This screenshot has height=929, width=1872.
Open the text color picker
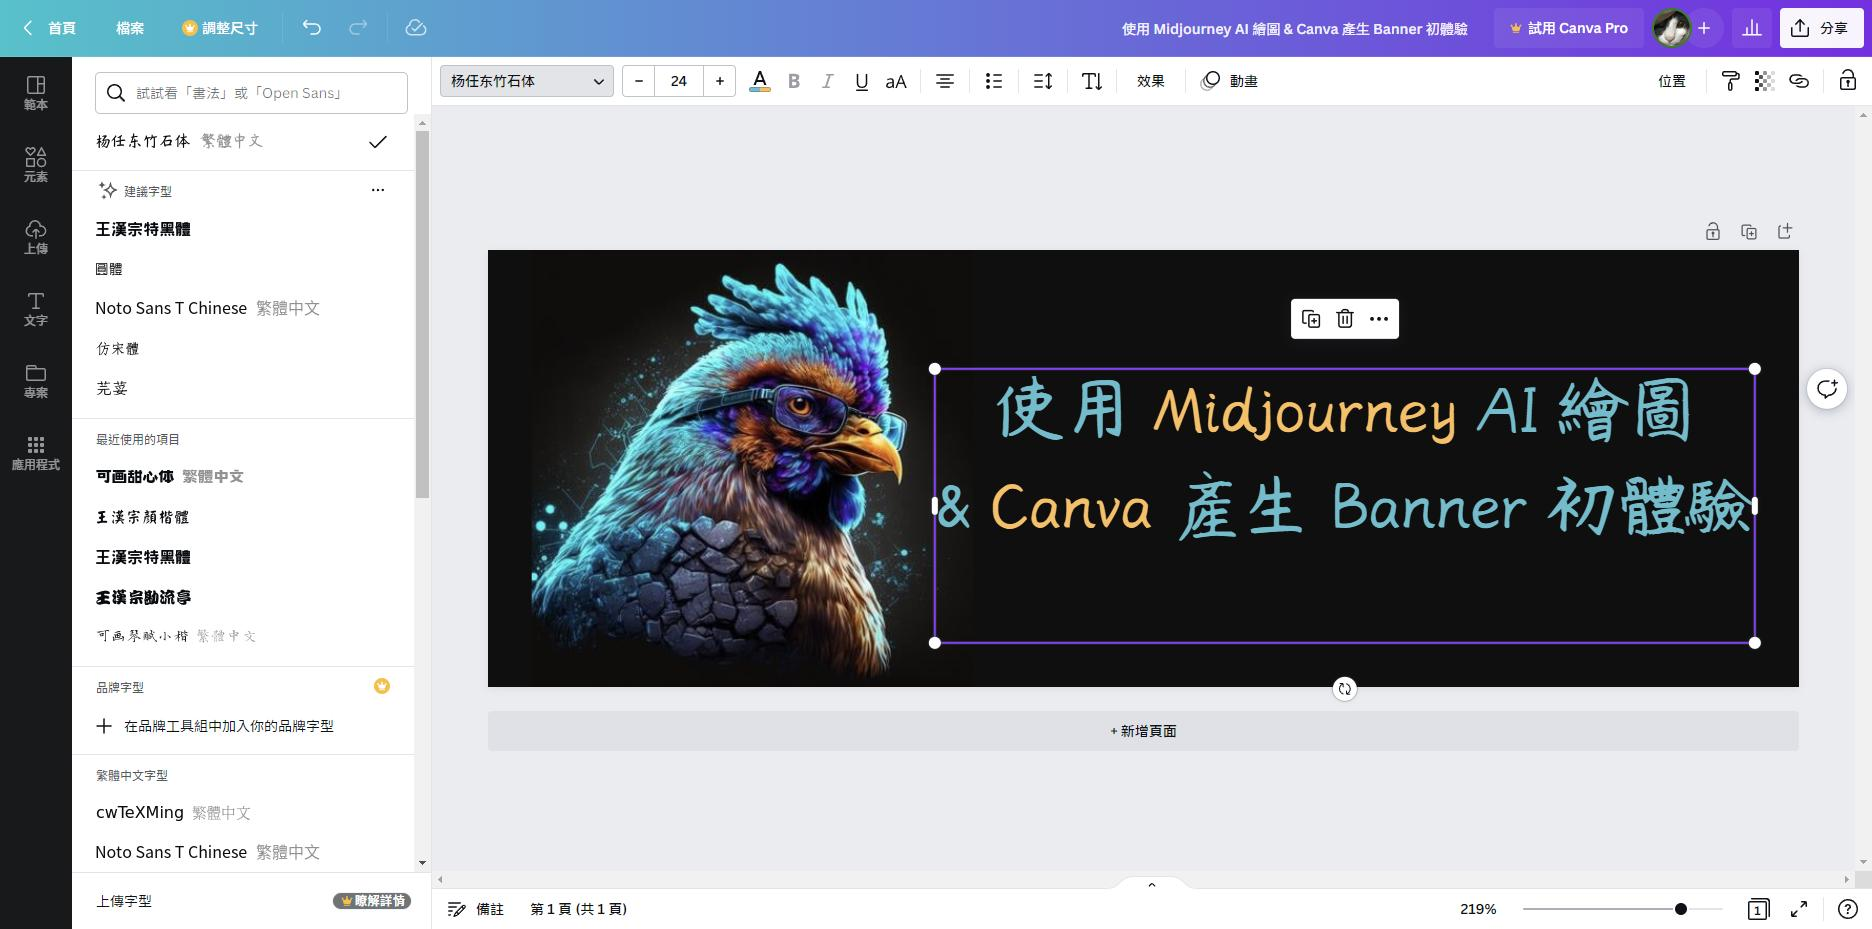click(x=760, y=81)
